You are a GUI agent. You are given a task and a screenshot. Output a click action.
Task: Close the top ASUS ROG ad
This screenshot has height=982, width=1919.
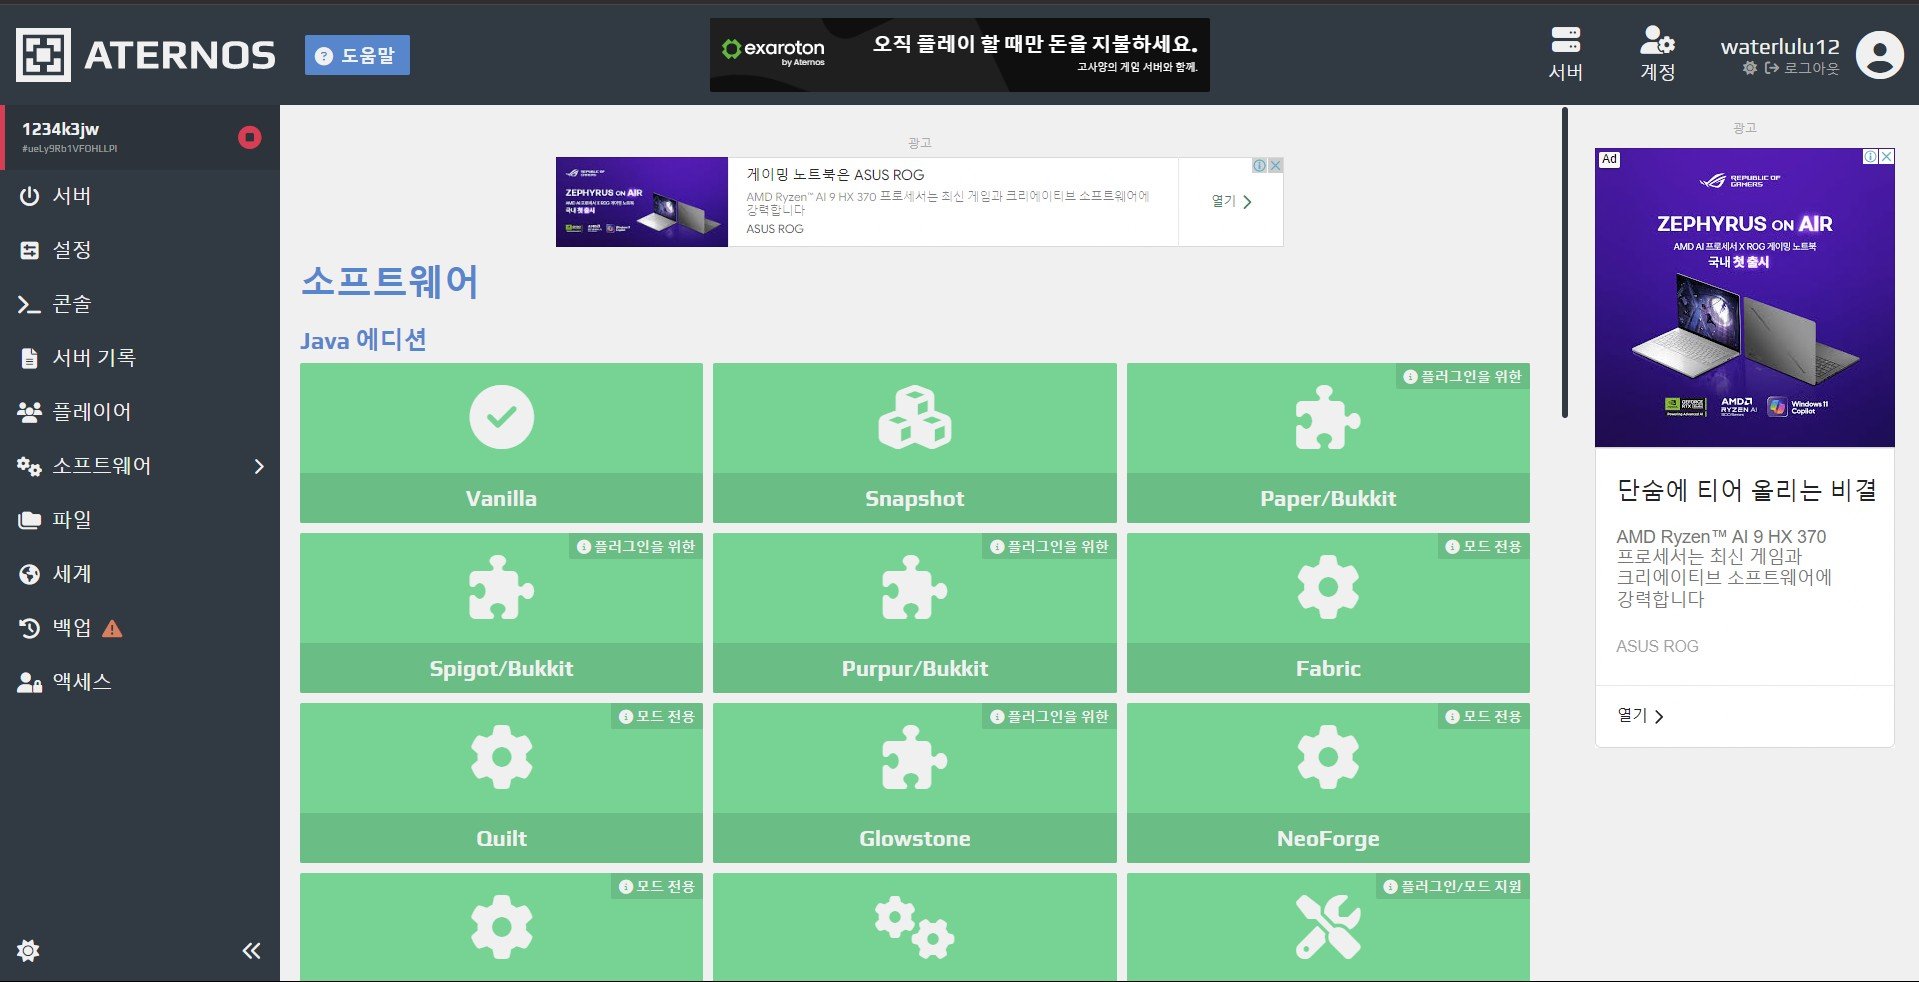tap(1275, 166)
